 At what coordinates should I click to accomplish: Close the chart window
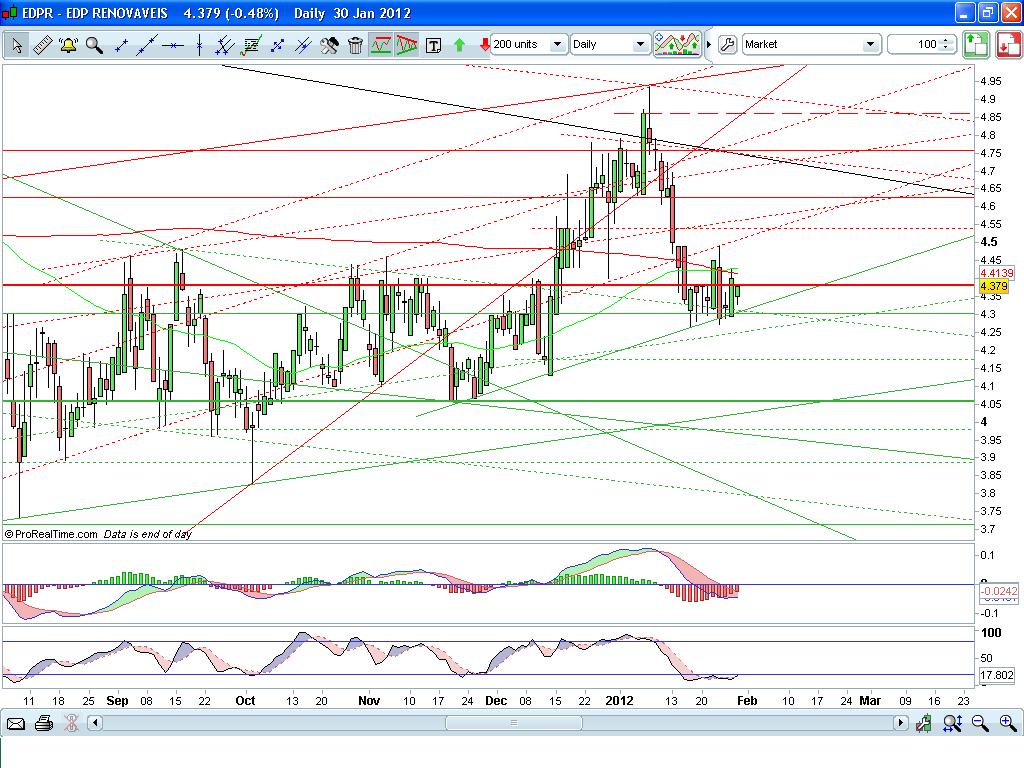coord(1010,12)
